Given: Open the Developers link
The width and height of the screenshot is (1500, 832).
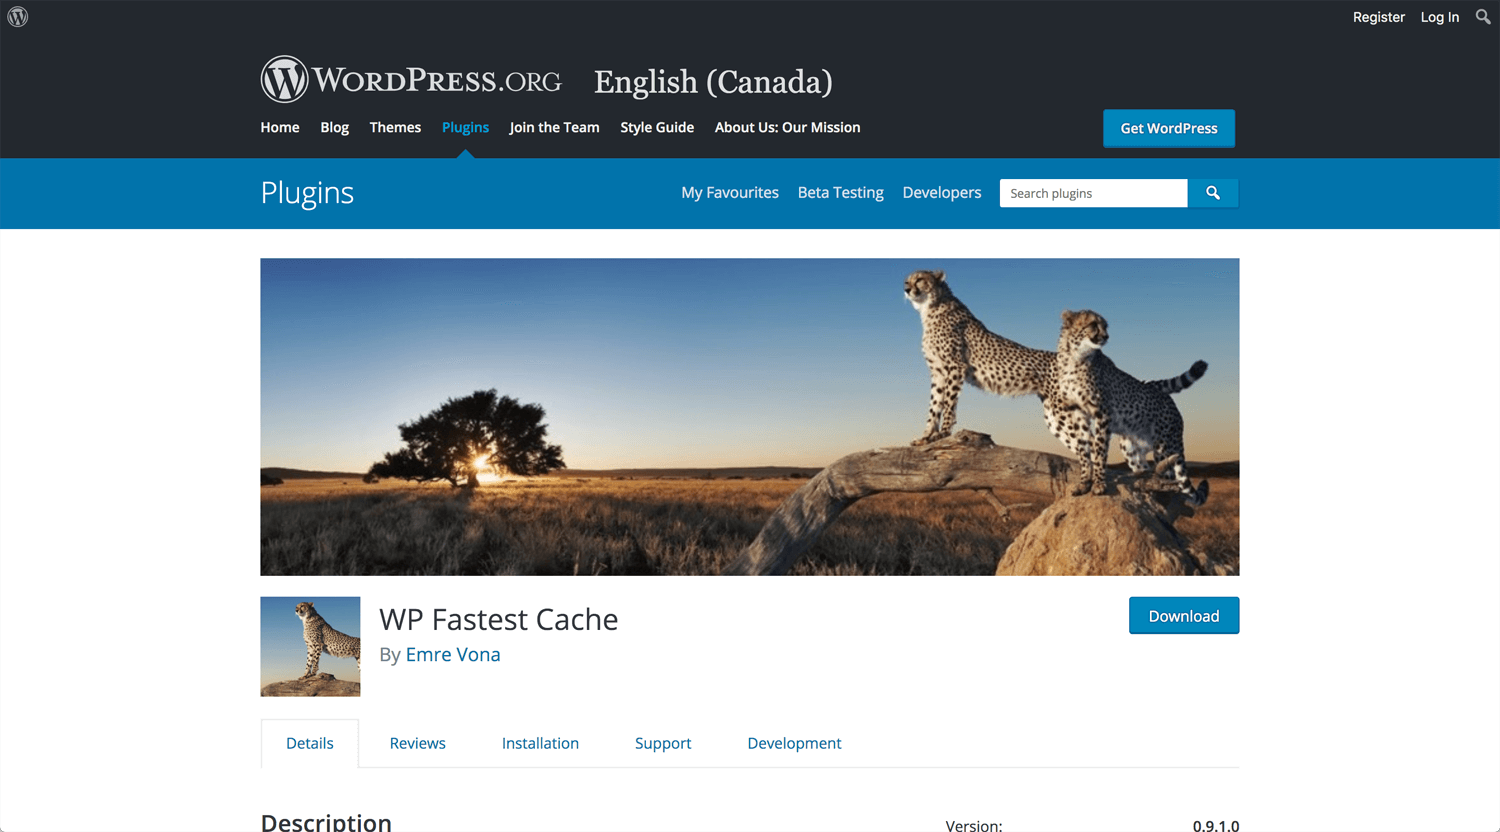Looking at the screenshot, I should pos(942,193).
